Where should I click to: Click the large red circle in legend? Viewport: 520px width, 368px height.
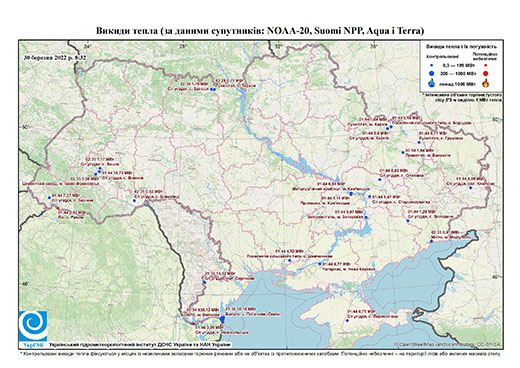point(485,73)
